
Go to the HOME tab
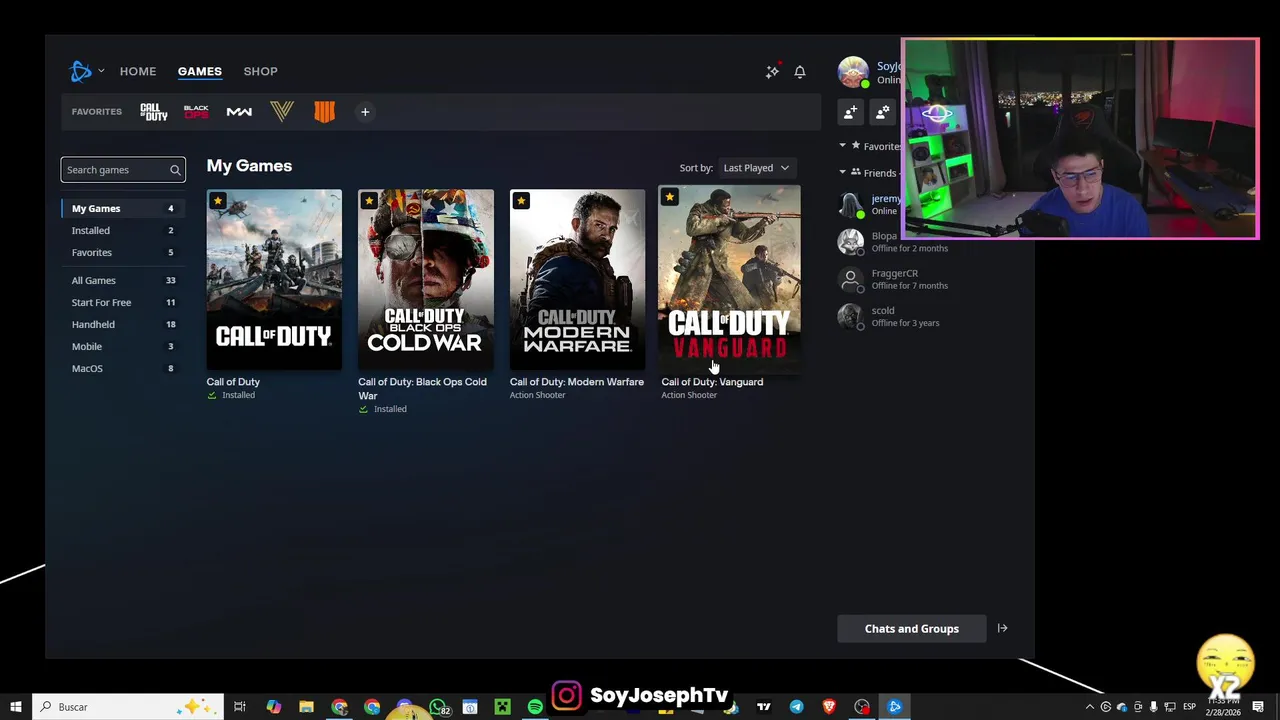pyautogui.click(x=138, y=71)
